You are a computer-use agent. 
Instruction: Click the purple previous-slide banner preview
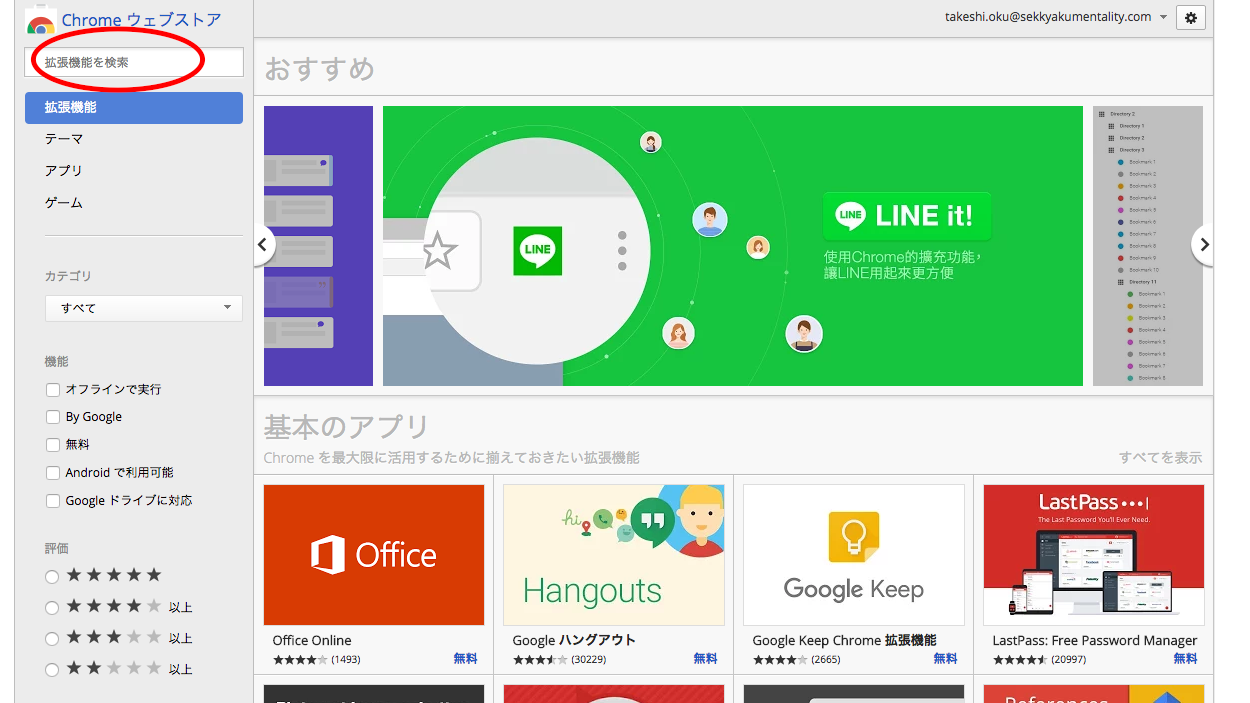[x=318, y=246]
